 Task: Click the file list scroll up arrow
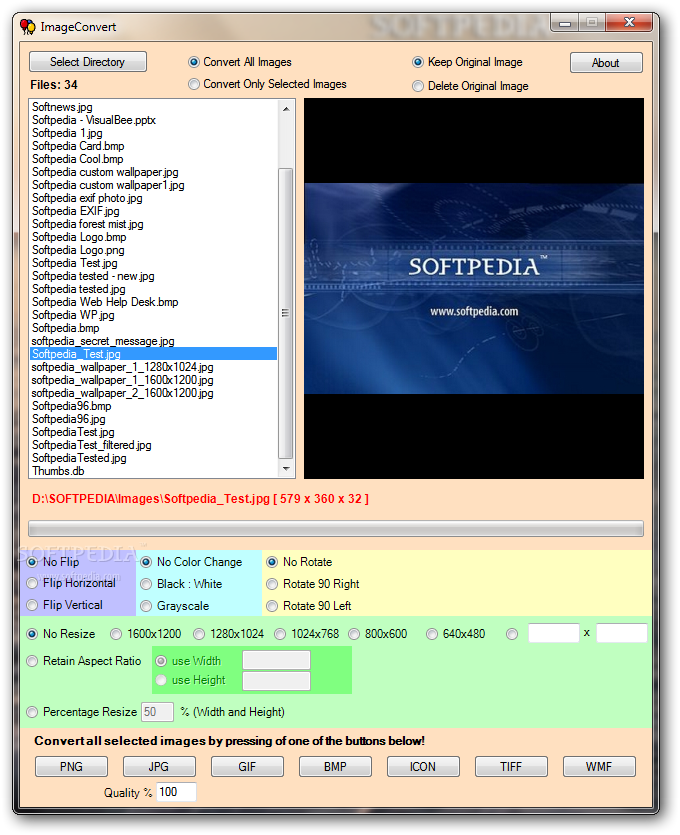(x=286, y=109)
